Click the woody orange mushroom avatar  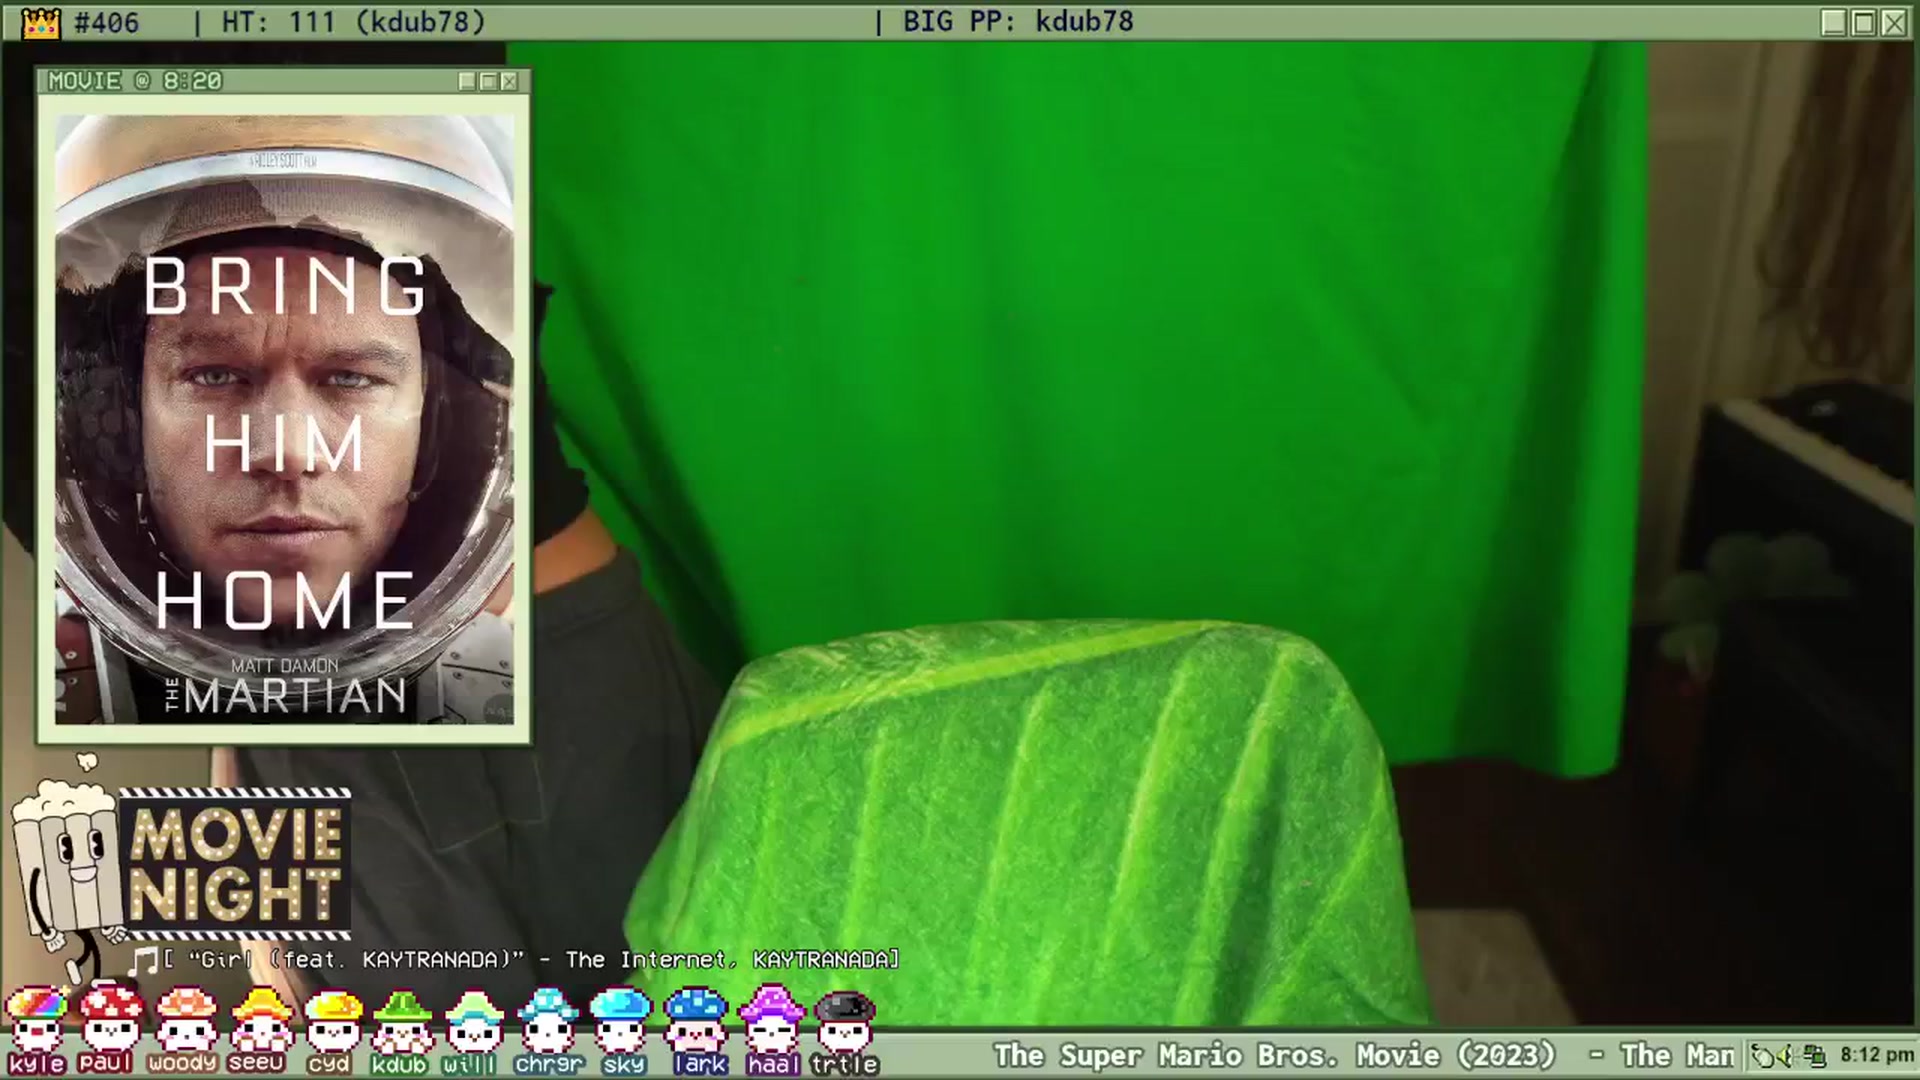tap(185, 1018)
